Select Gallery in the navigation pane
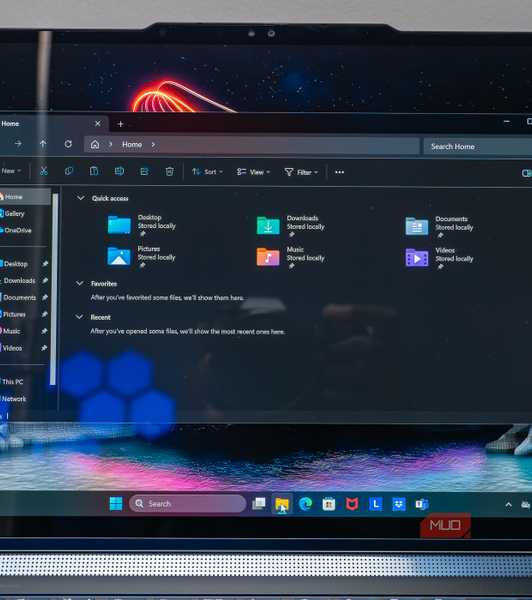This screenshot has width=532, height=600. [x=15, y=214]
